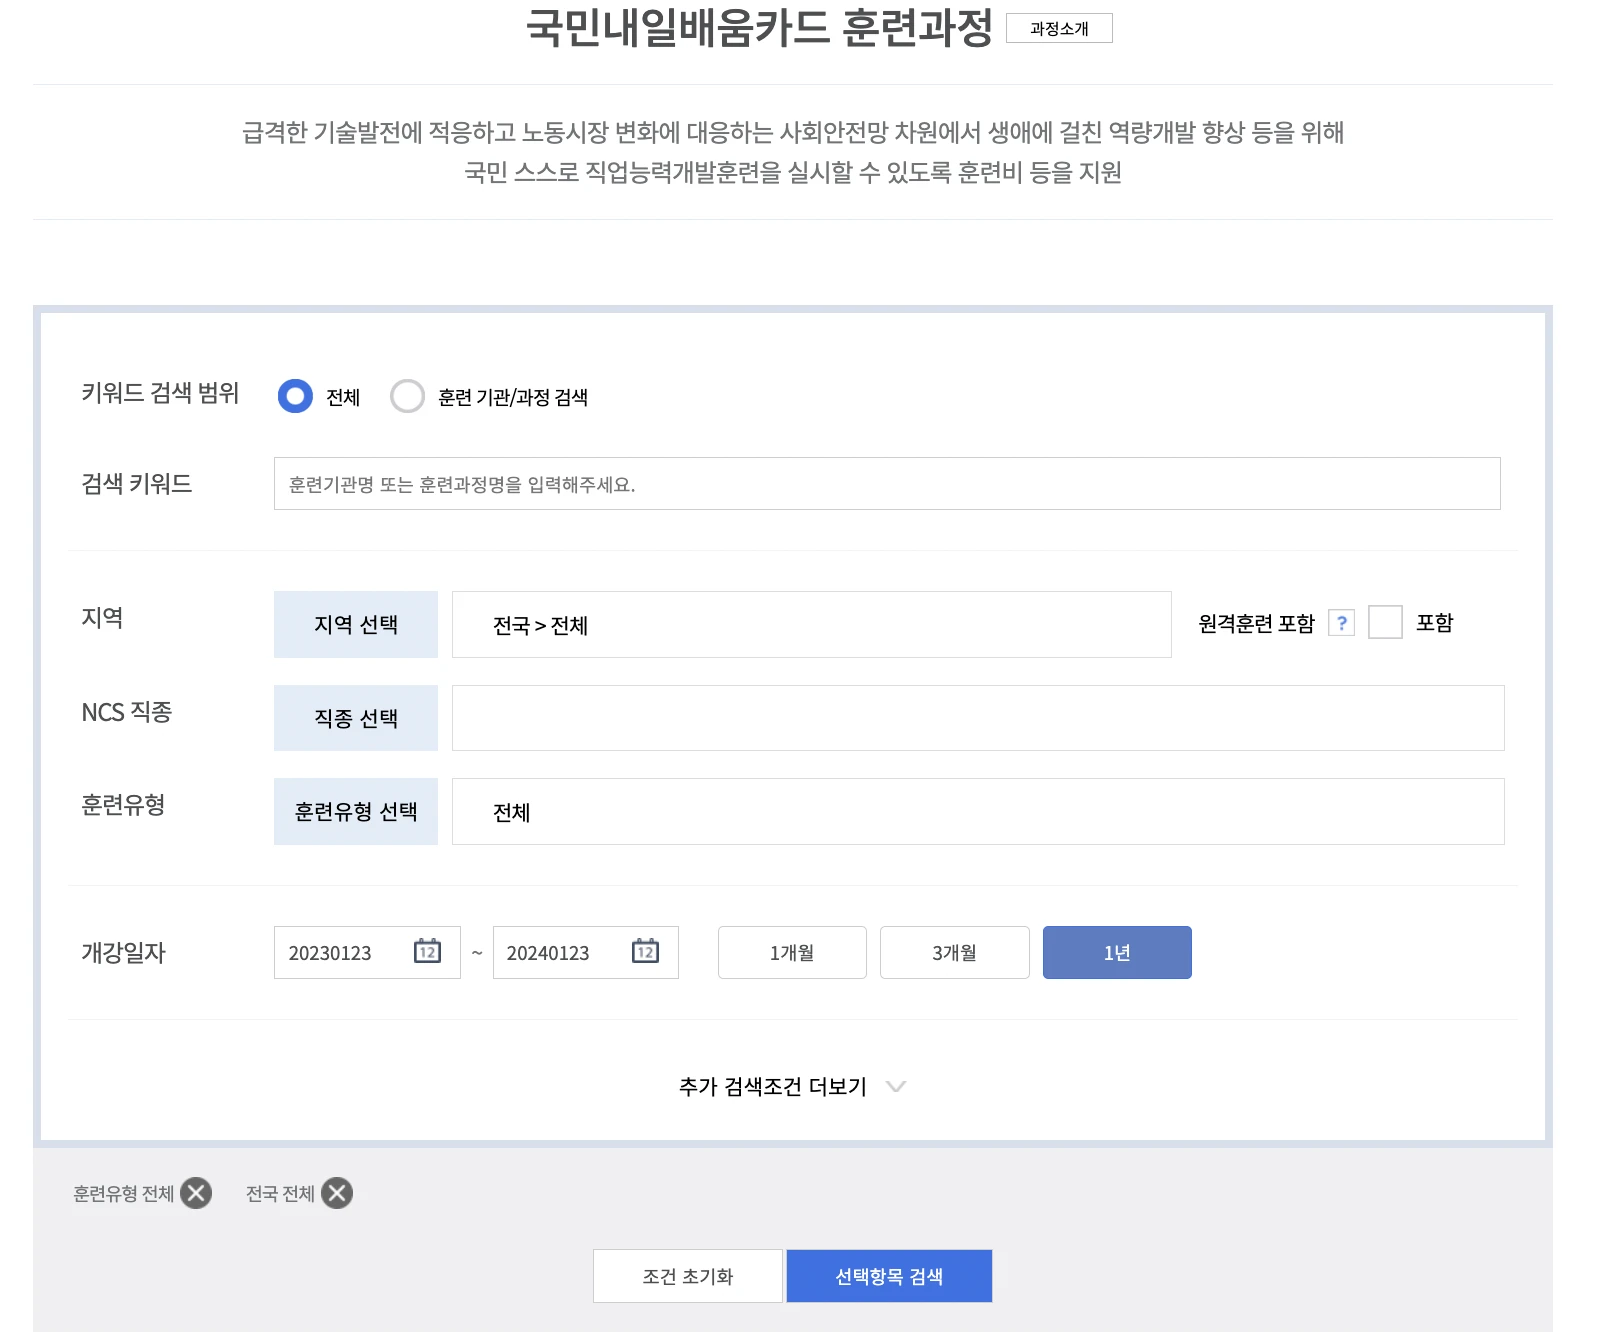Viewport: 1612px width, 1344px height.
Task: Open the 직종 선택 NCS job picker
Action: pyautogui.click(x=355, y=717)
